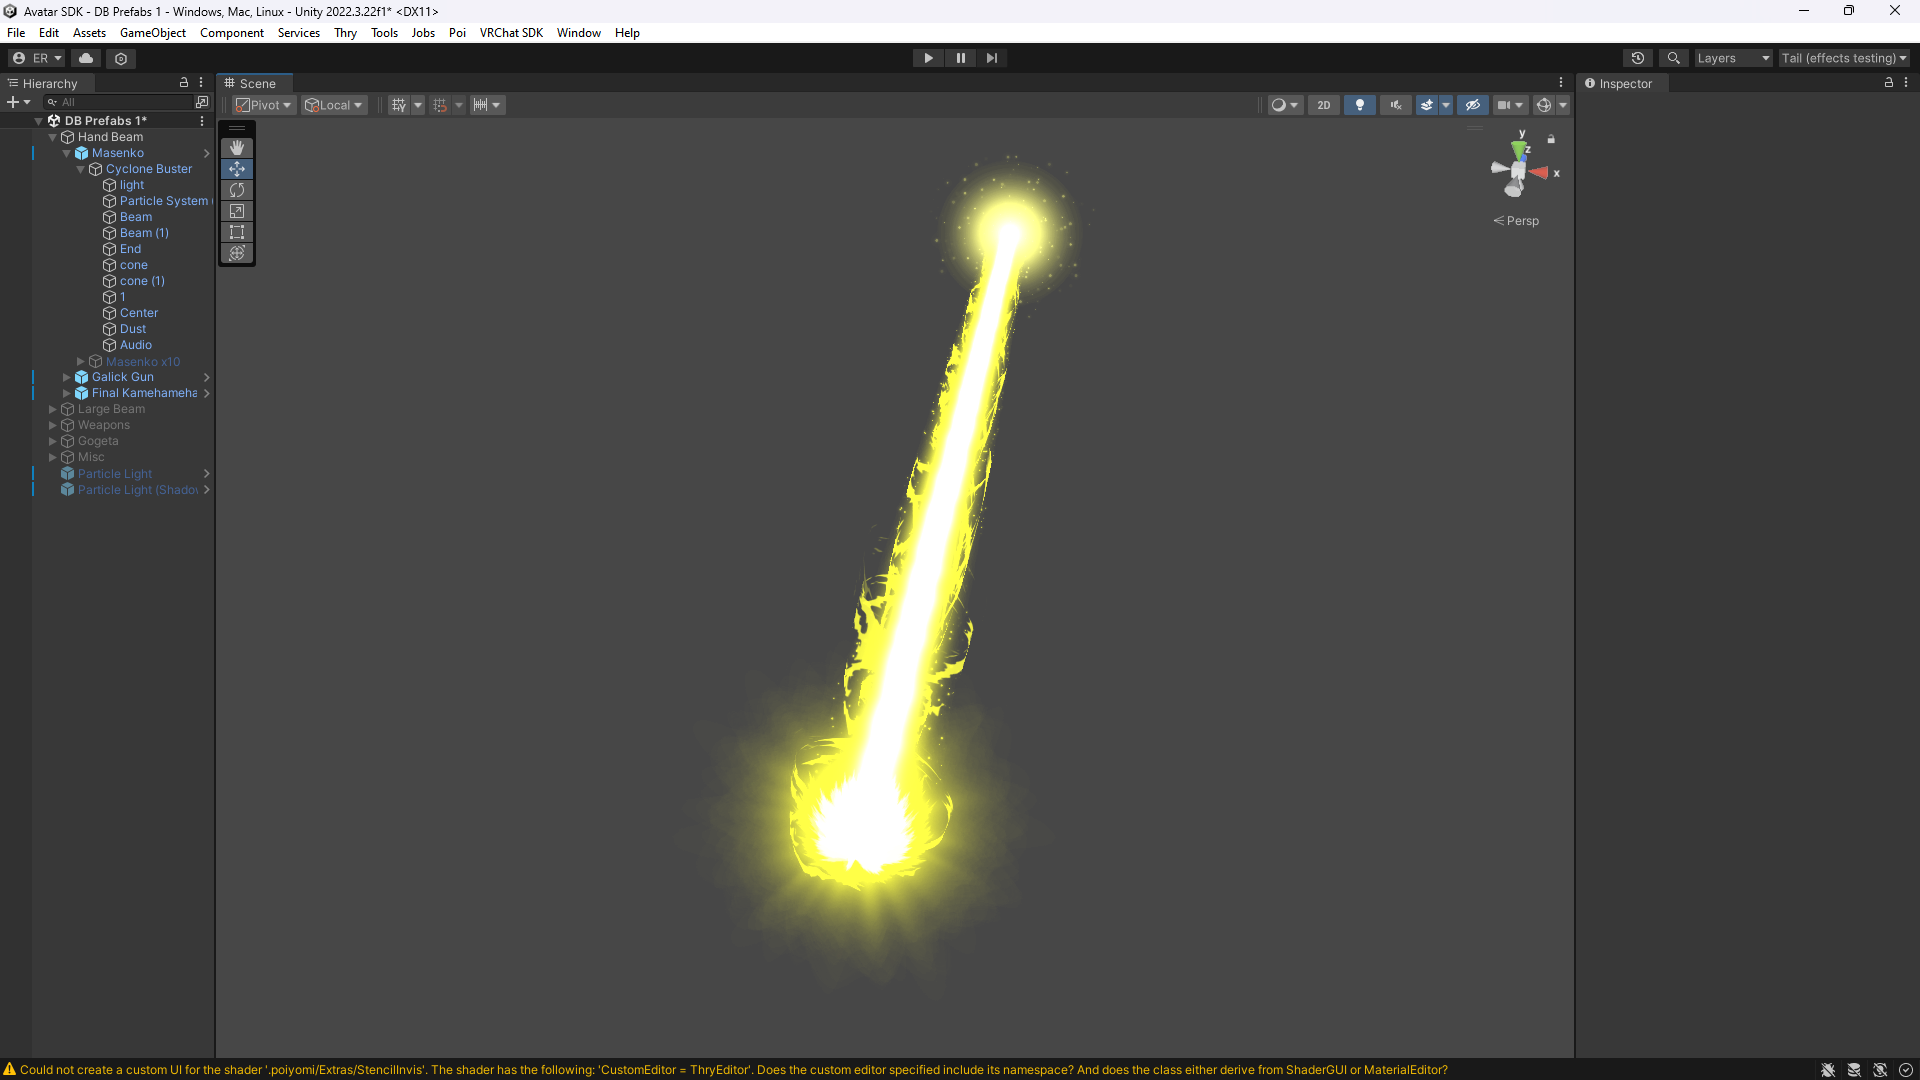This screenshot has height=1080, width=1920.
Task: Click the Play button
Action: click(x=928, y=58)
